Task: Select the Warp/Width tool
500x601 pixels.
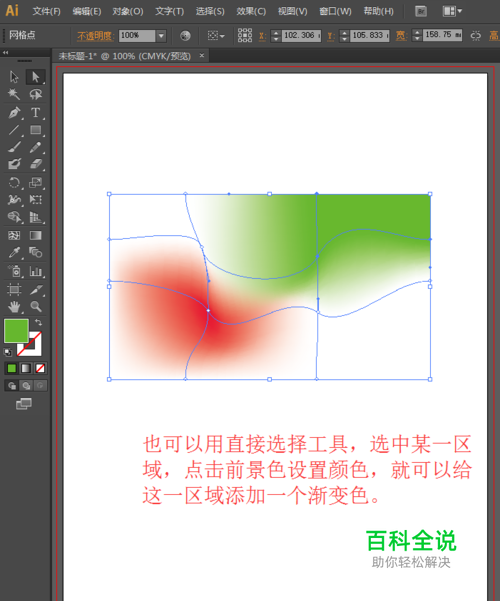Action: coord(14,200)
